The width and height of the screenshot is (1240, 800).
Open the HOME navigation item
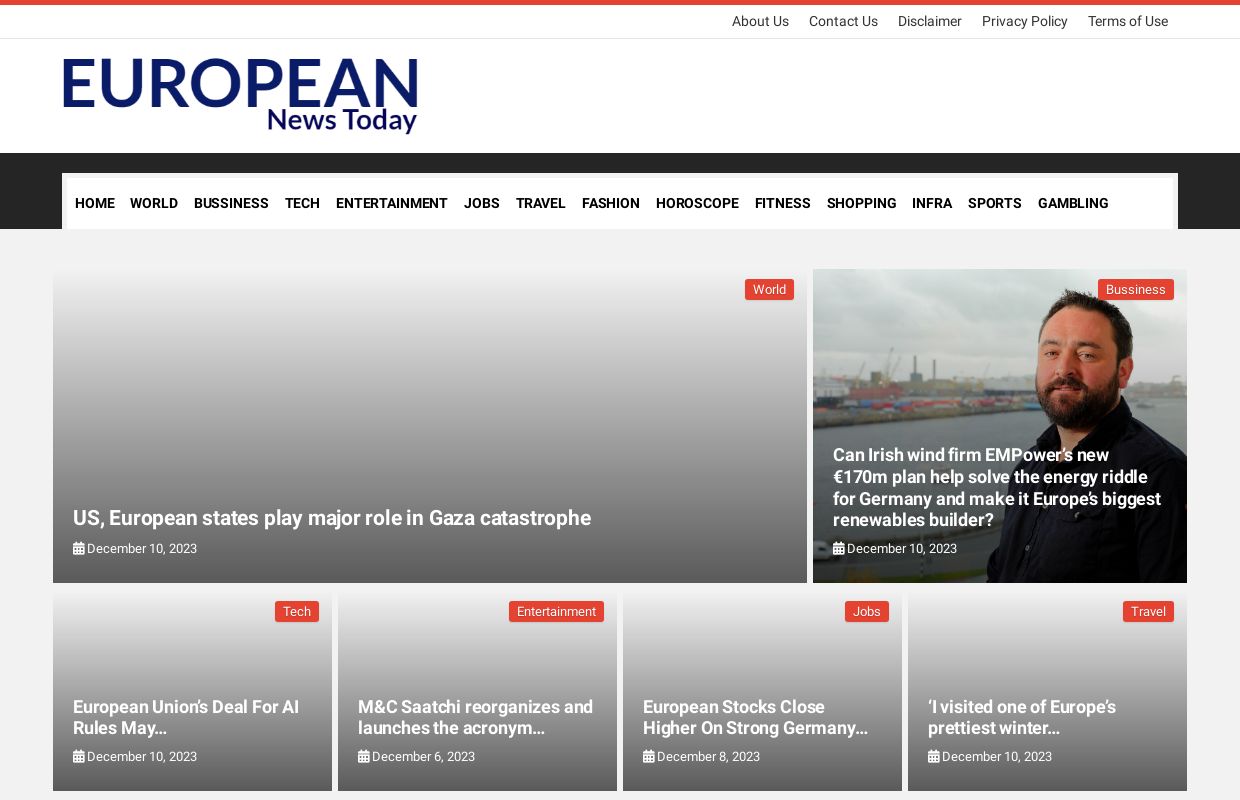[x=94, y=203]
